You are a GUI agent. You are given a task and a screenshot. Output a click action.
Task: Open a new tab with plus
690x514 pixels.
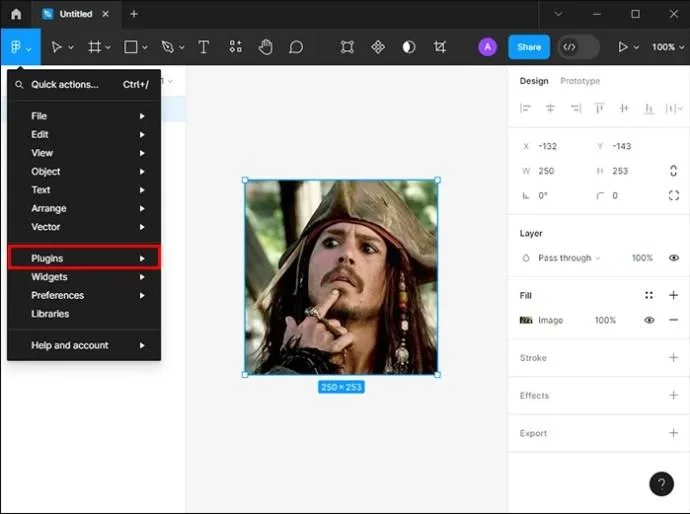coord(134,14)
